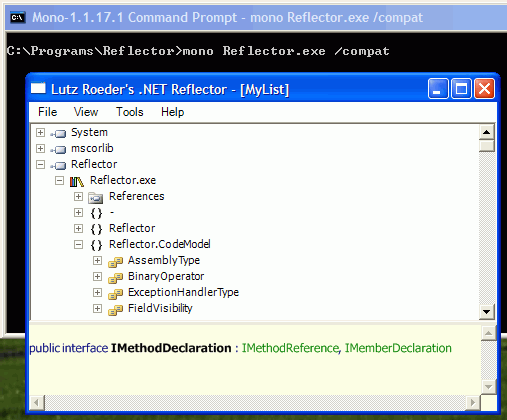Open the Help menu
The height and width of the screenshot is (420, 507).
click(x=172, y=112)
